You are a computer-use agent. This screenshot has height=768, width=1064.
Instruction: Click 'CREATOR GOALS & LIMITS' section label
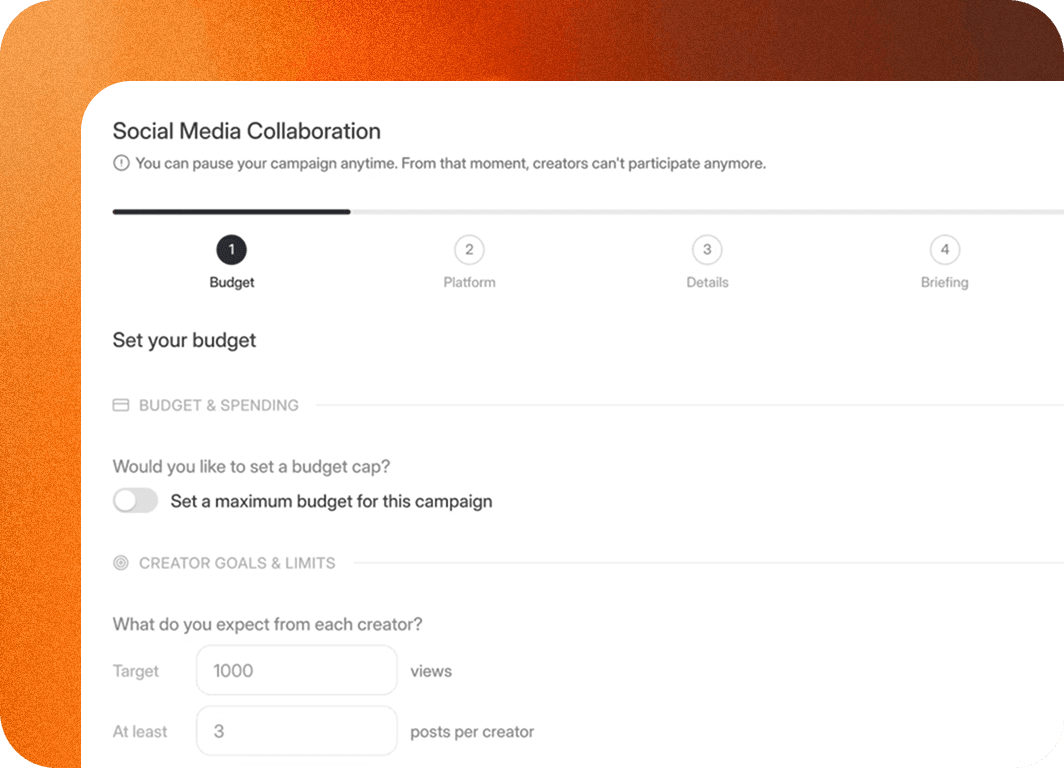pyautogui.click(x=237, y=563)
